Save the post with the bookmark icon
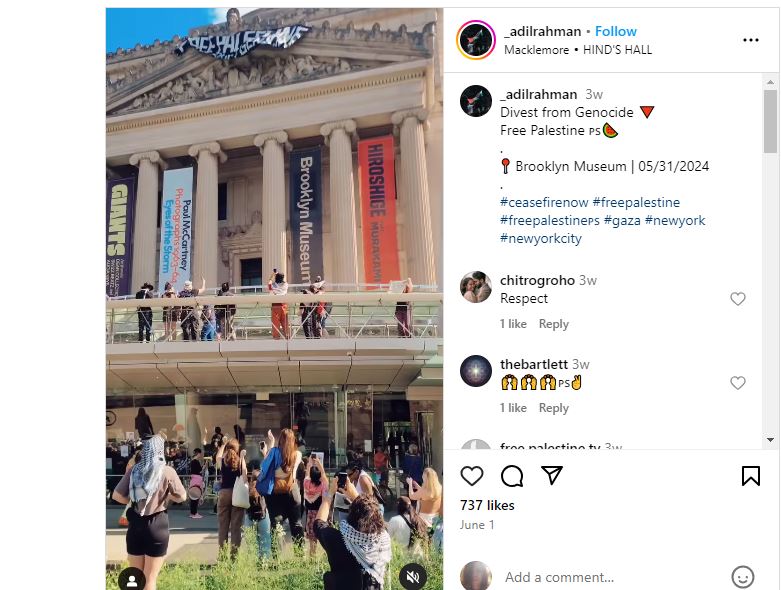This screenshot has height=590, width=781. [750, 476]
